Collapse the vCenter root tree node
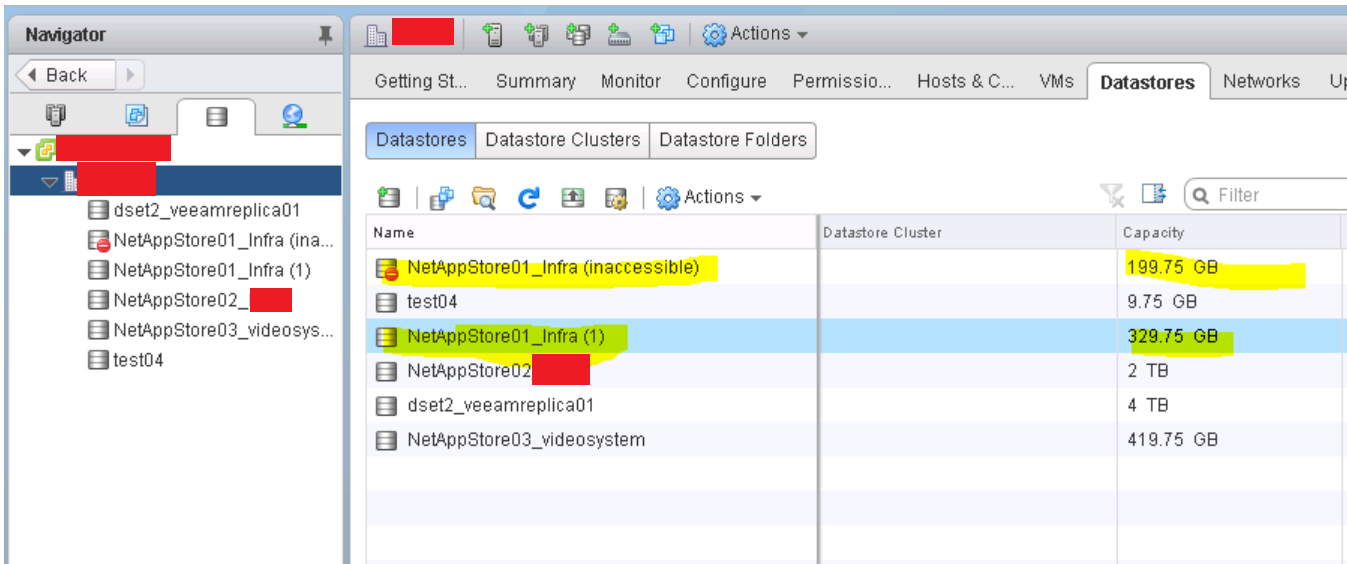The width and height of the screenshot is (1347, 564). click(24, 151)
